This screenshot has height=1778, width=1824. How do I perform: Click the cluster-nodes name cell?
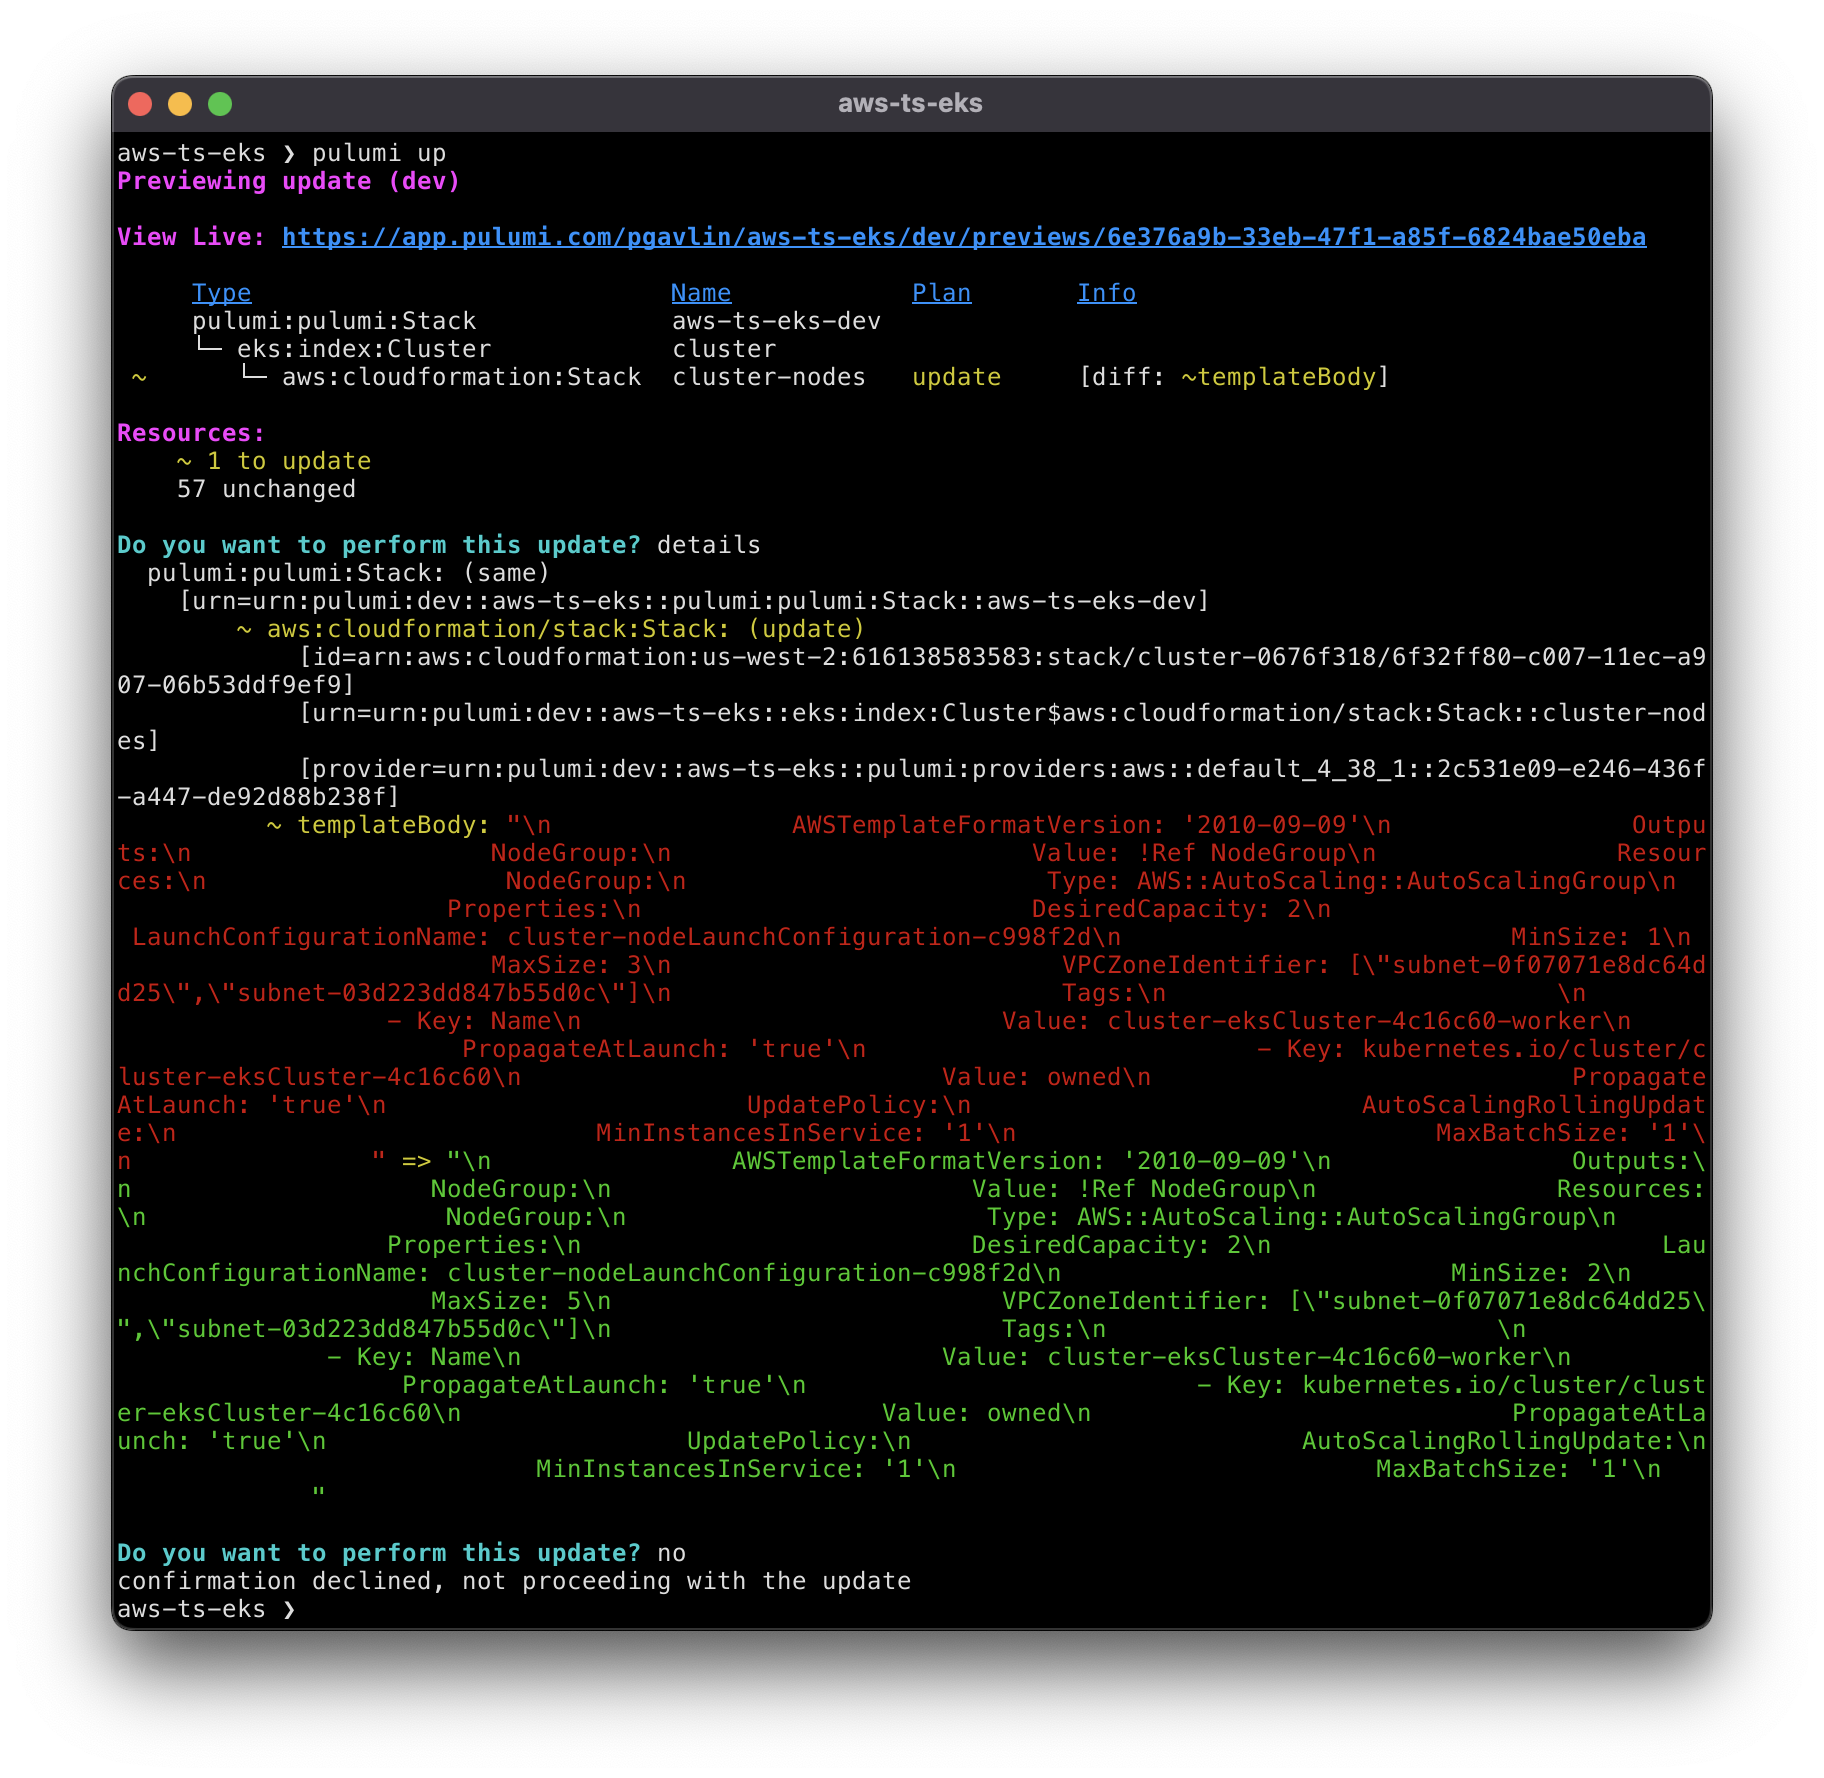[769, 377]
